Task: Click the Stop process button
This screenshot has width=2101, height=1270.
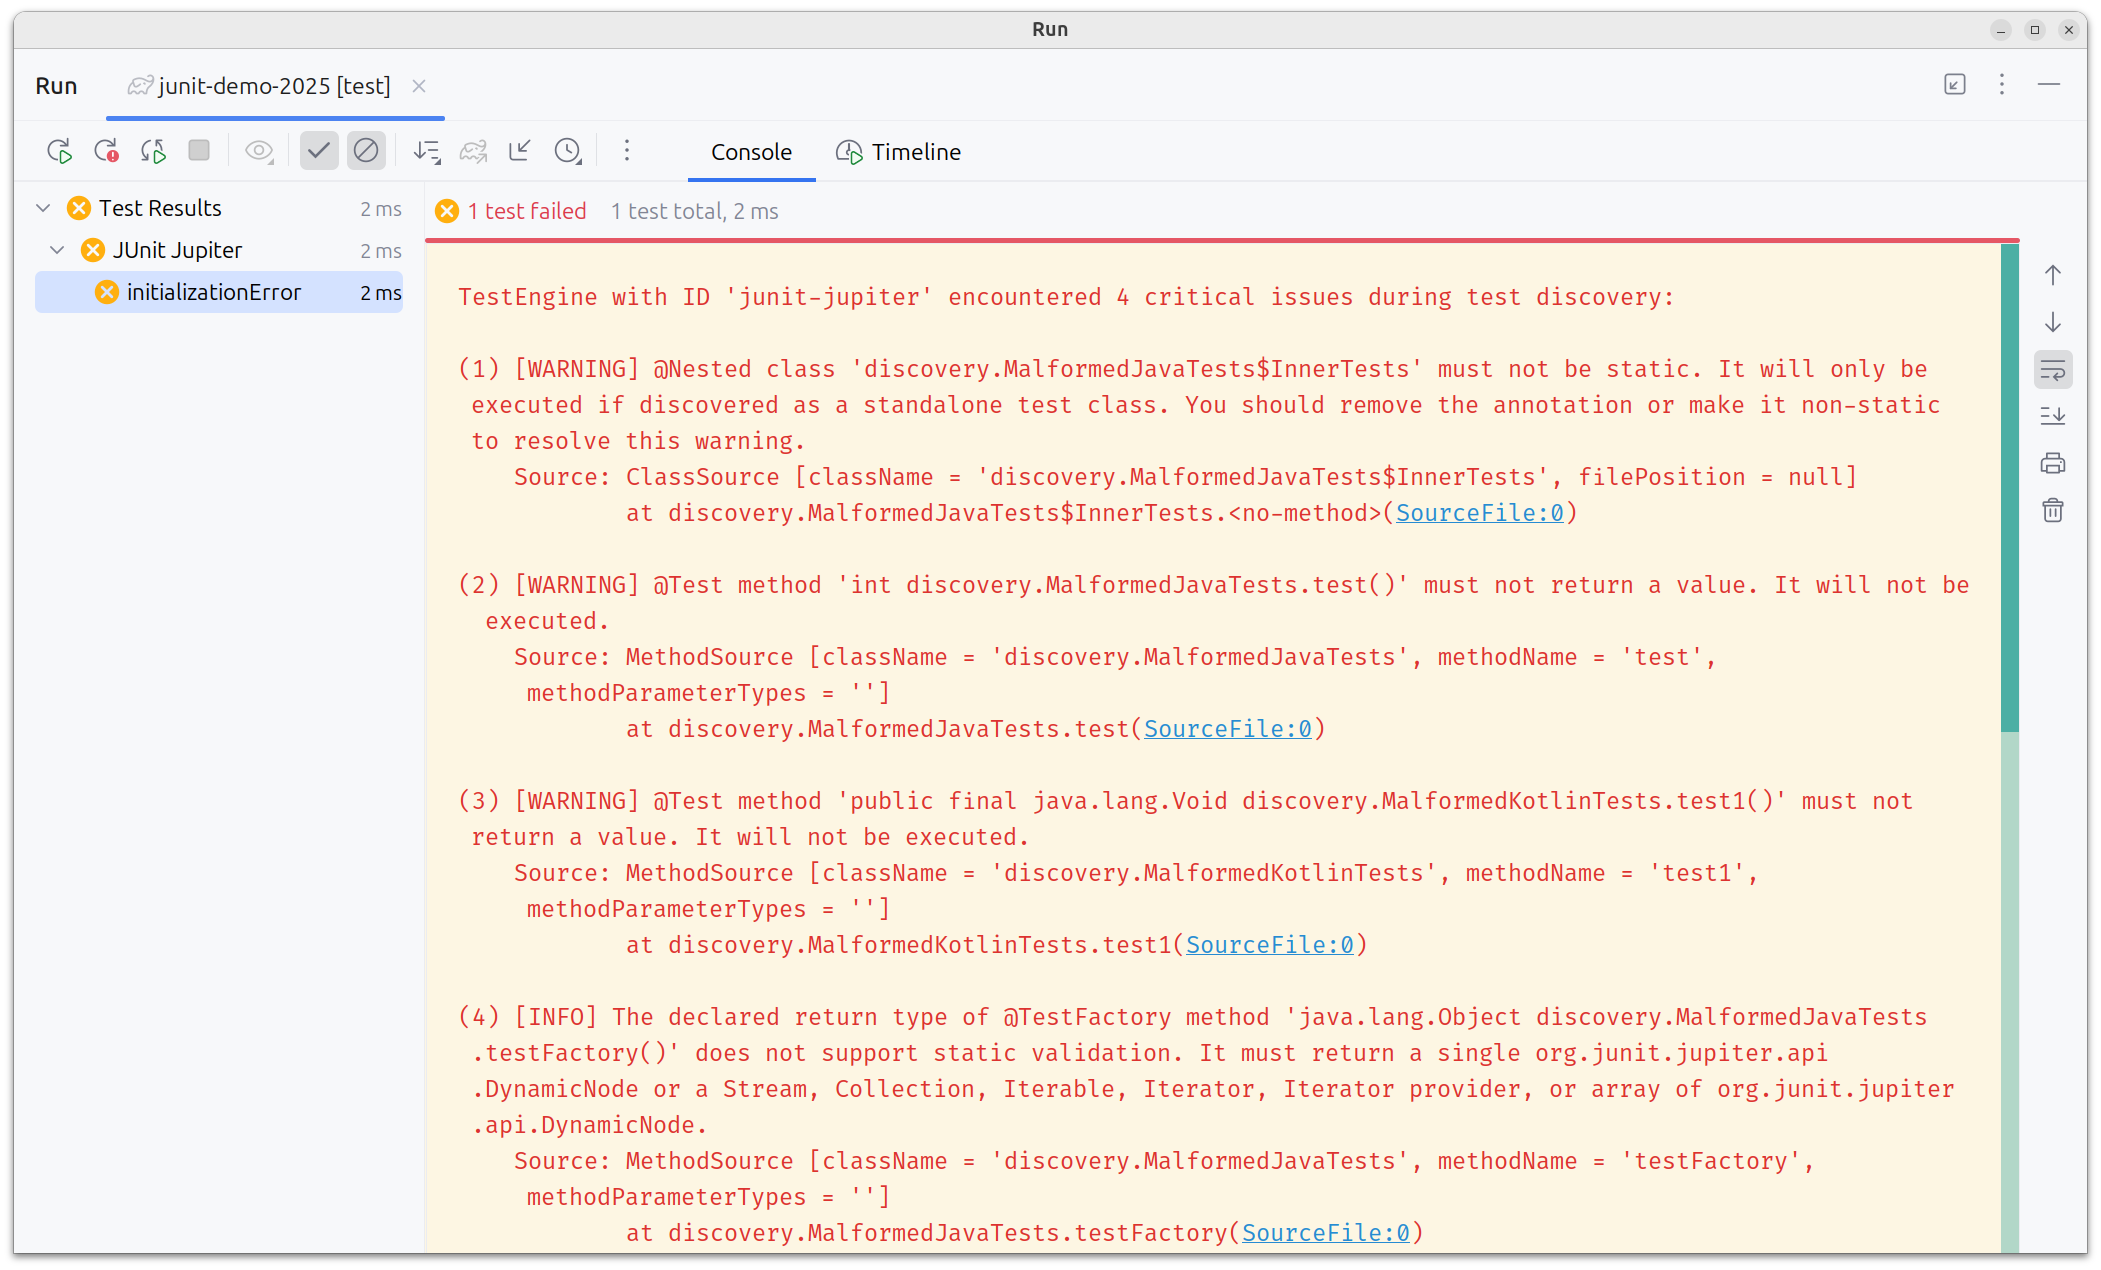Action: click(x=199, y=151)
